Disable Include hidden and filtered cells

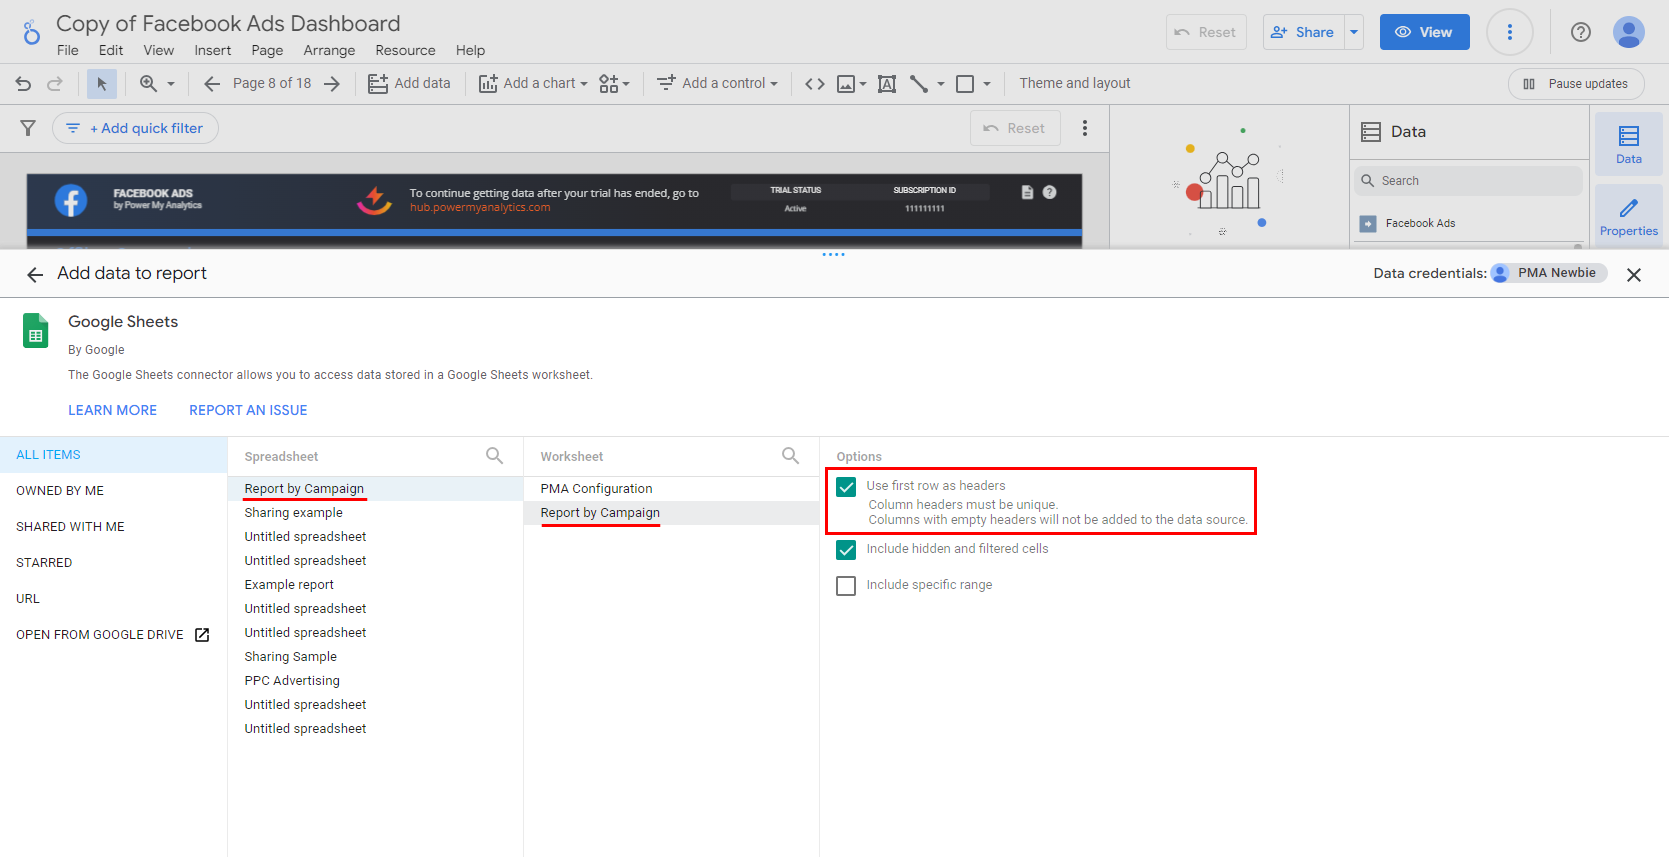[846, 550]
